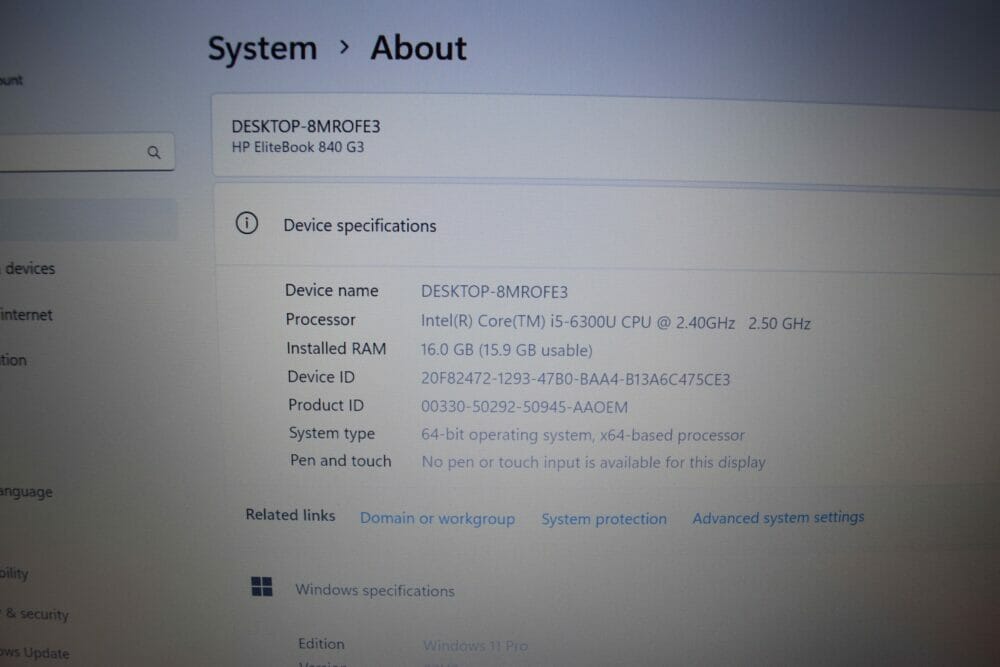
Task: Click the Edition label under Windows specifications
Action: click(x=321, y=644)
